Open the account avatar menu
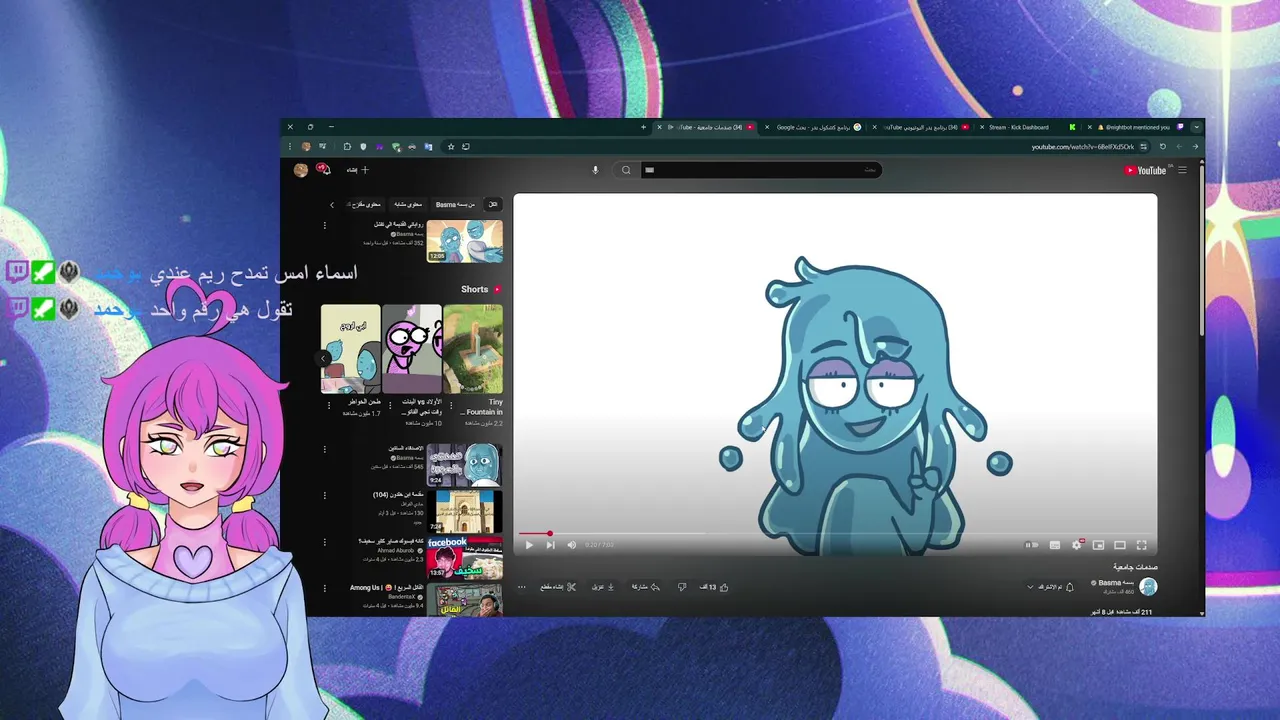1280x720 pixels. [x=301, y=170]
